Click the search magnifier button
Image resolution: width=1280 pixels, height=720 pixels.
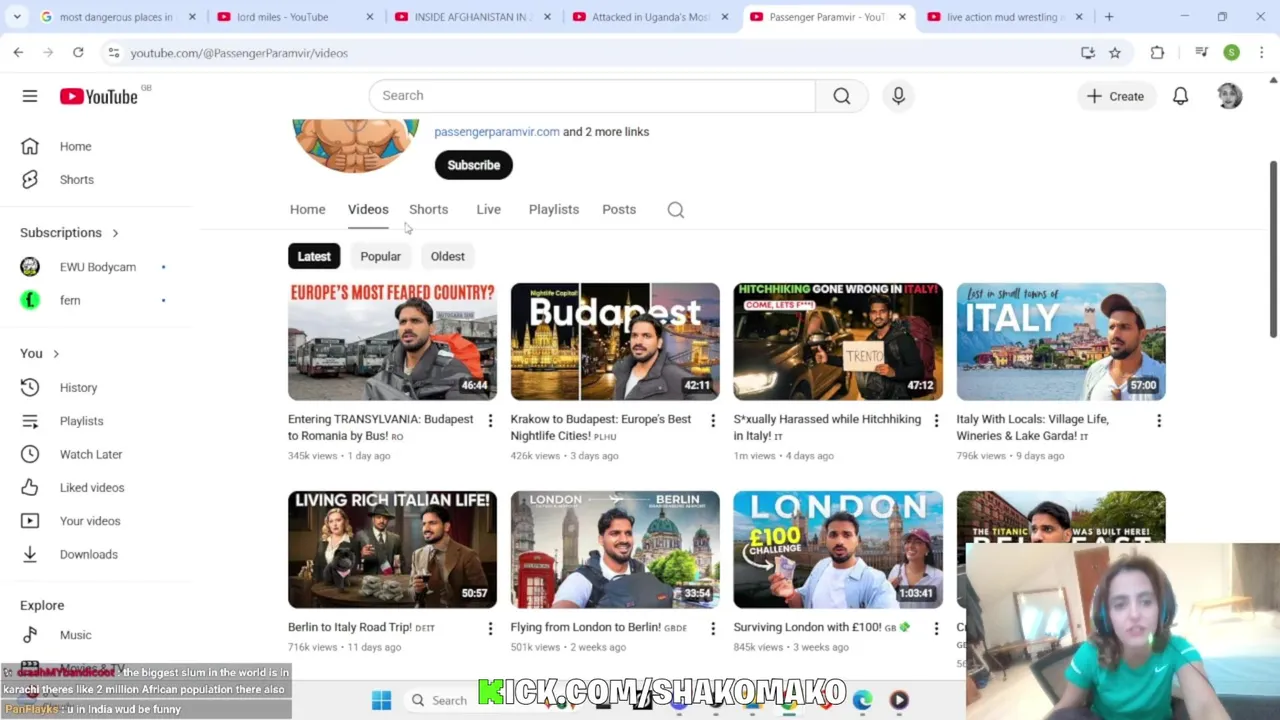point(841,96)
